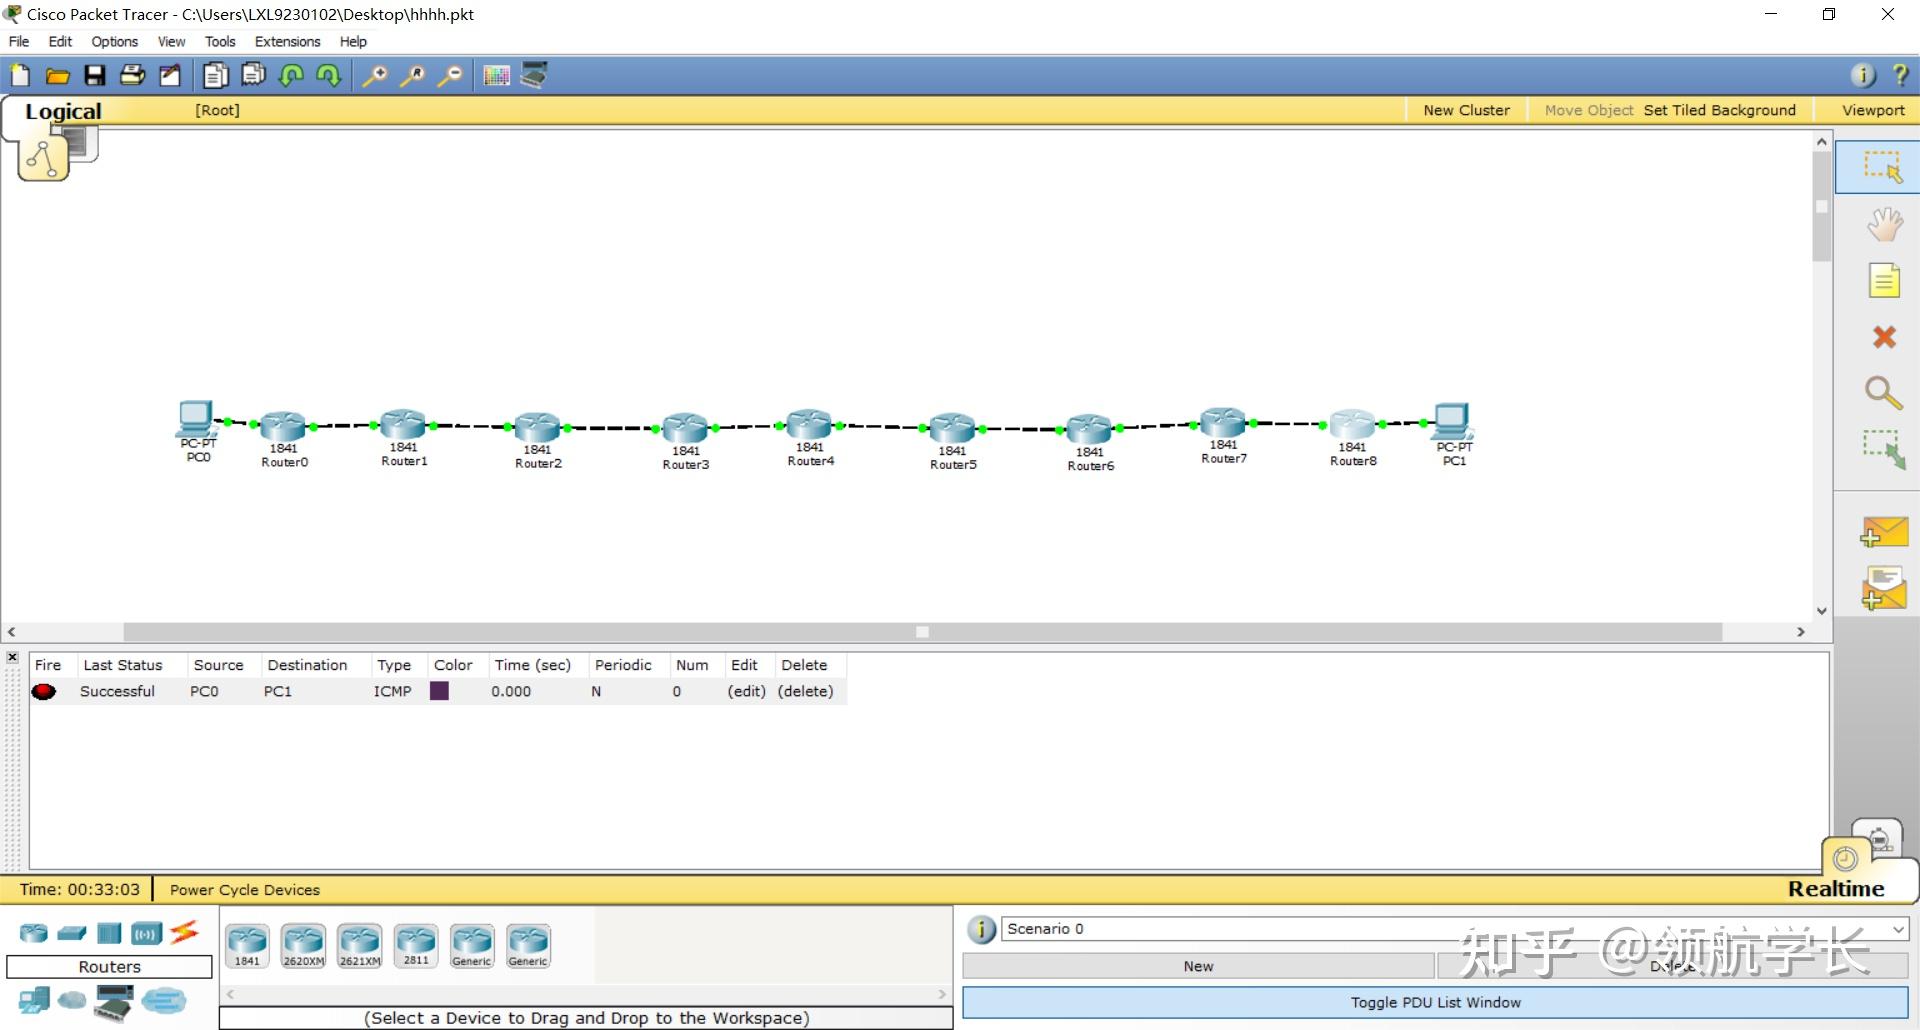Open a file via folder icon

coord(57,75)
